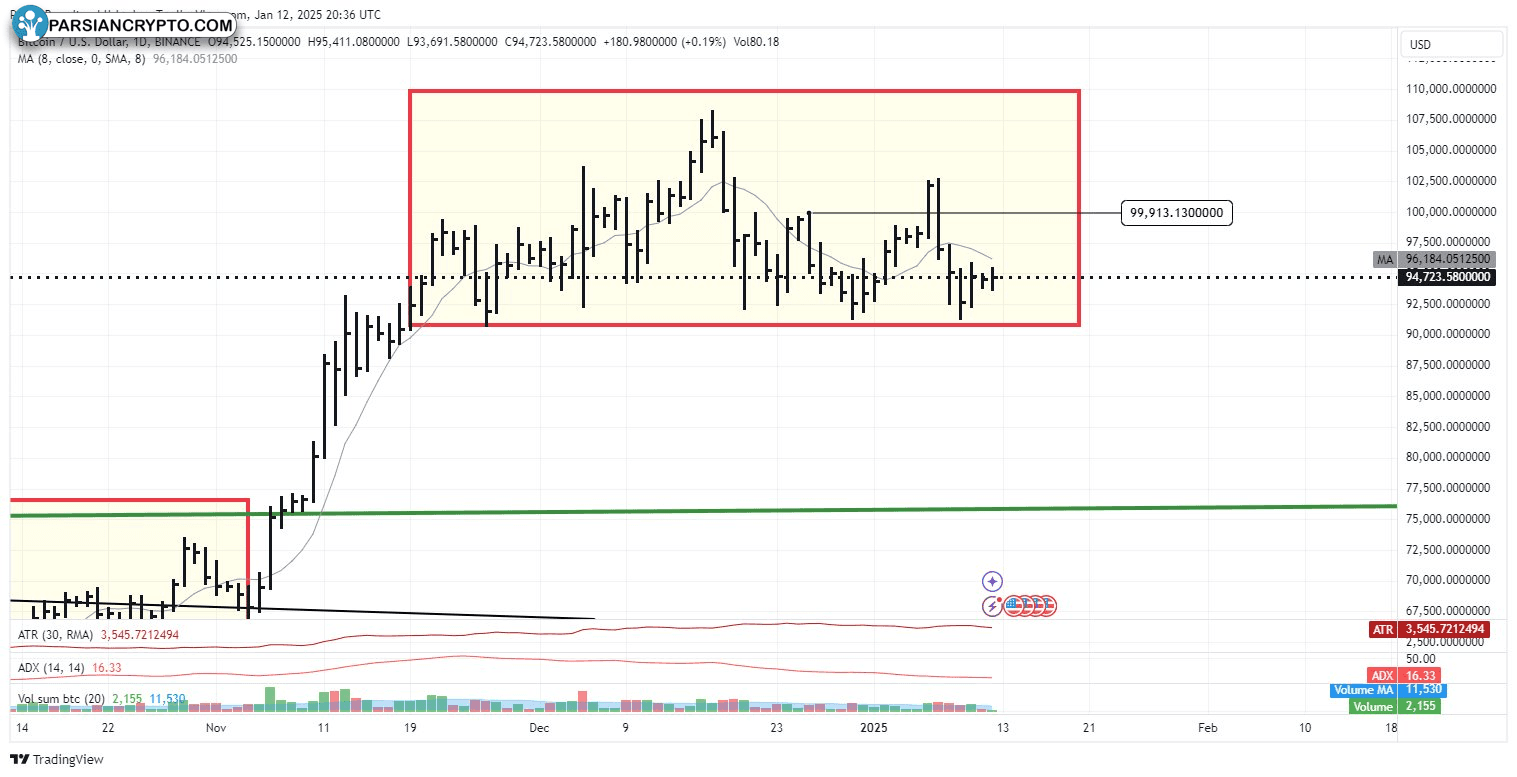Image resolution: width=1517 pixels, height=777 pixels.
Task: Click the Feb label on the time axis
Action: click(x=1207, y=728)
